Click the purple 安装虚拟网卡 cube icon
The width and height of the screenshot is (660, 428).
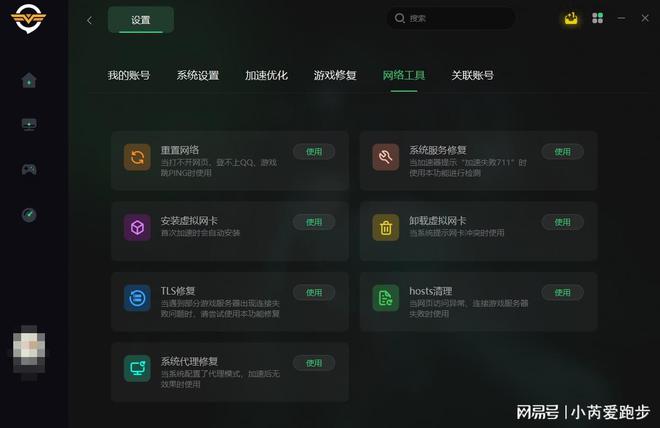[x=137, y=228]
